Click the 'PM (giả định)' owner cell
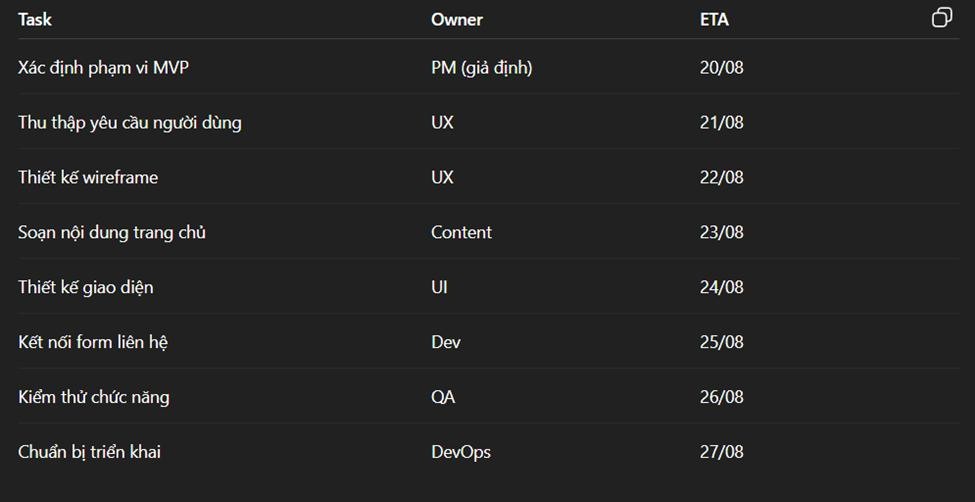This screenshot has height=502, width=975. tap(481, 68)
